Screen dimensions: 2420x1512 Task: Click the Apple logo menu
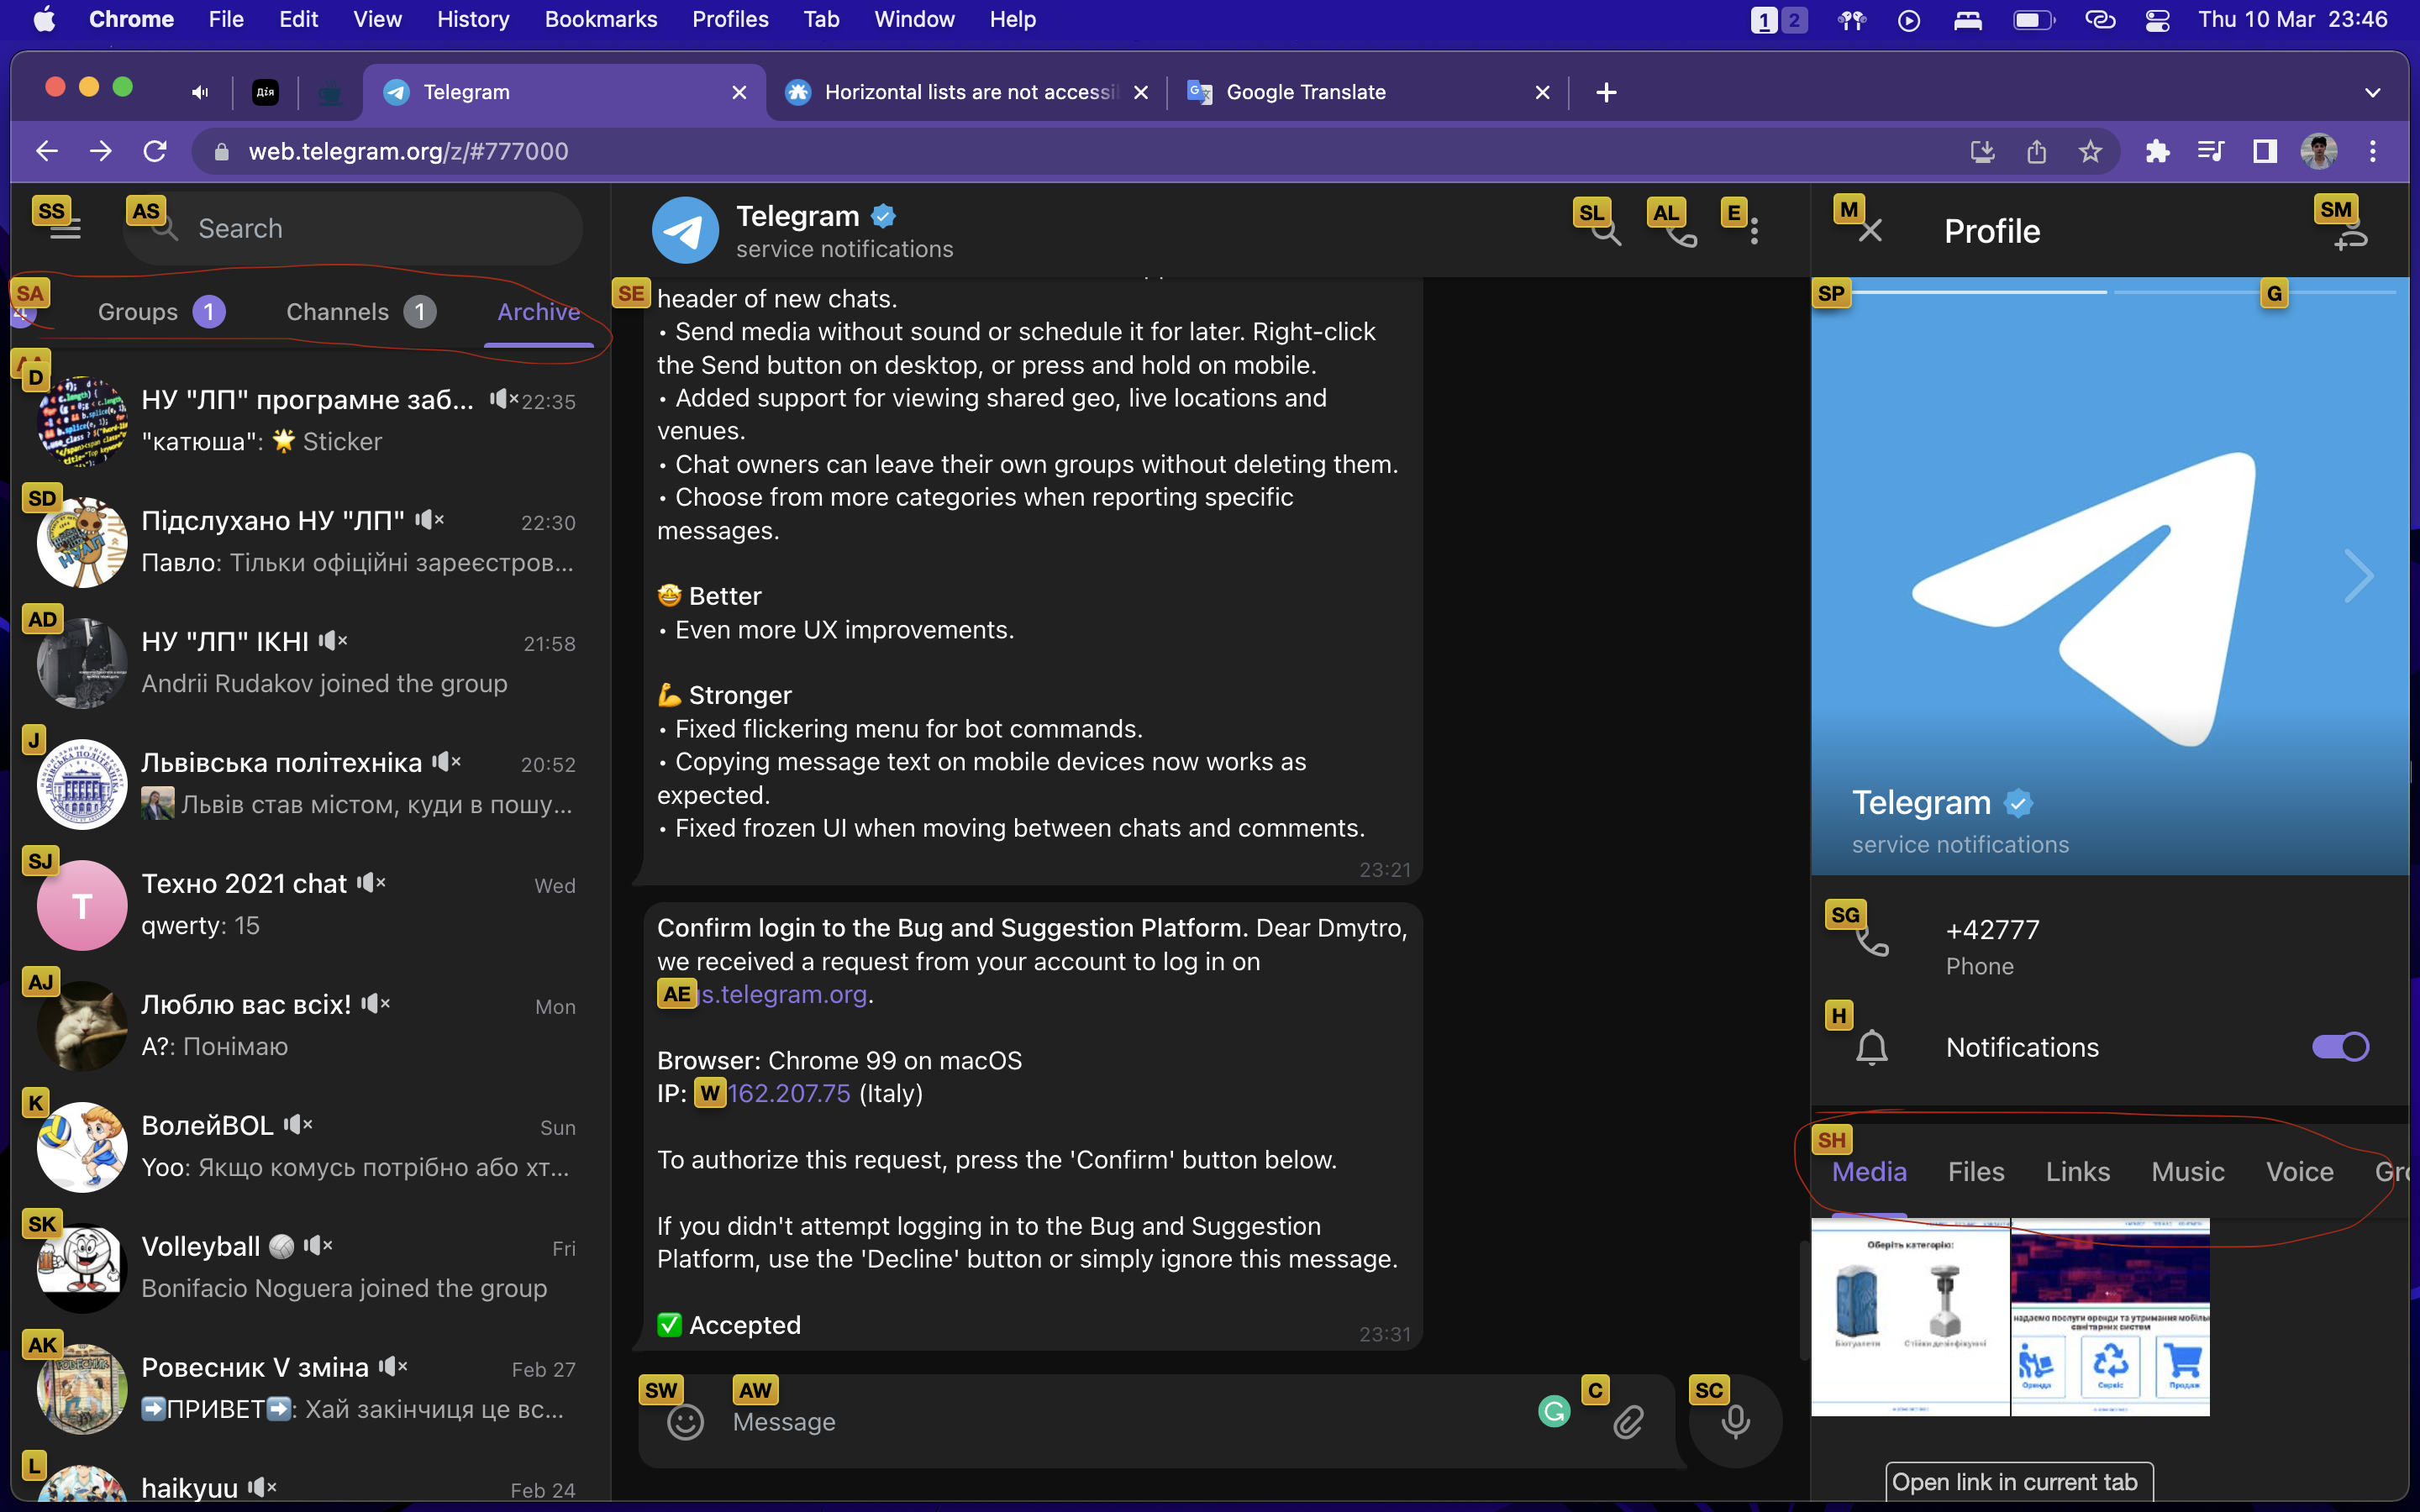tap(45, 19)
